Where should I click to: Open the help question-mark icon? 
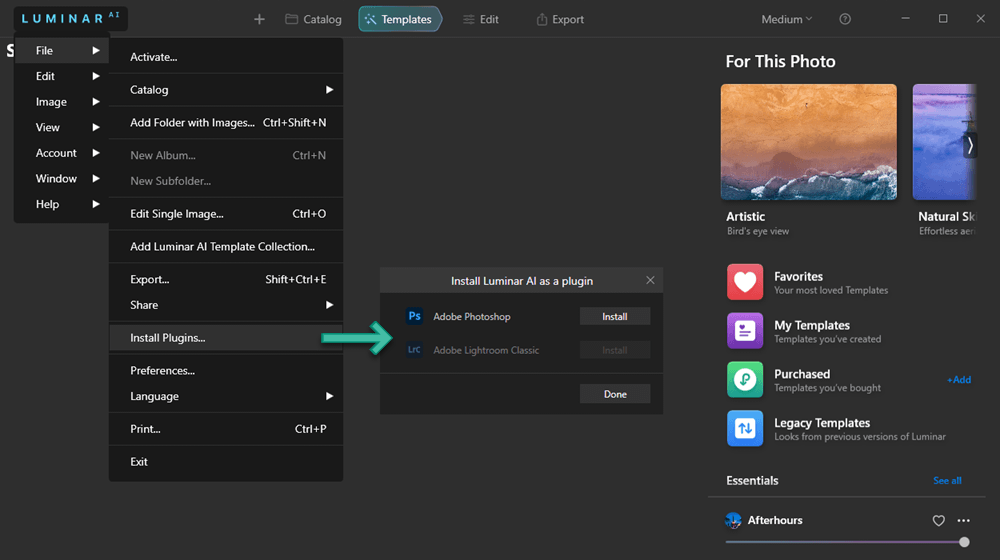point(845,19)
